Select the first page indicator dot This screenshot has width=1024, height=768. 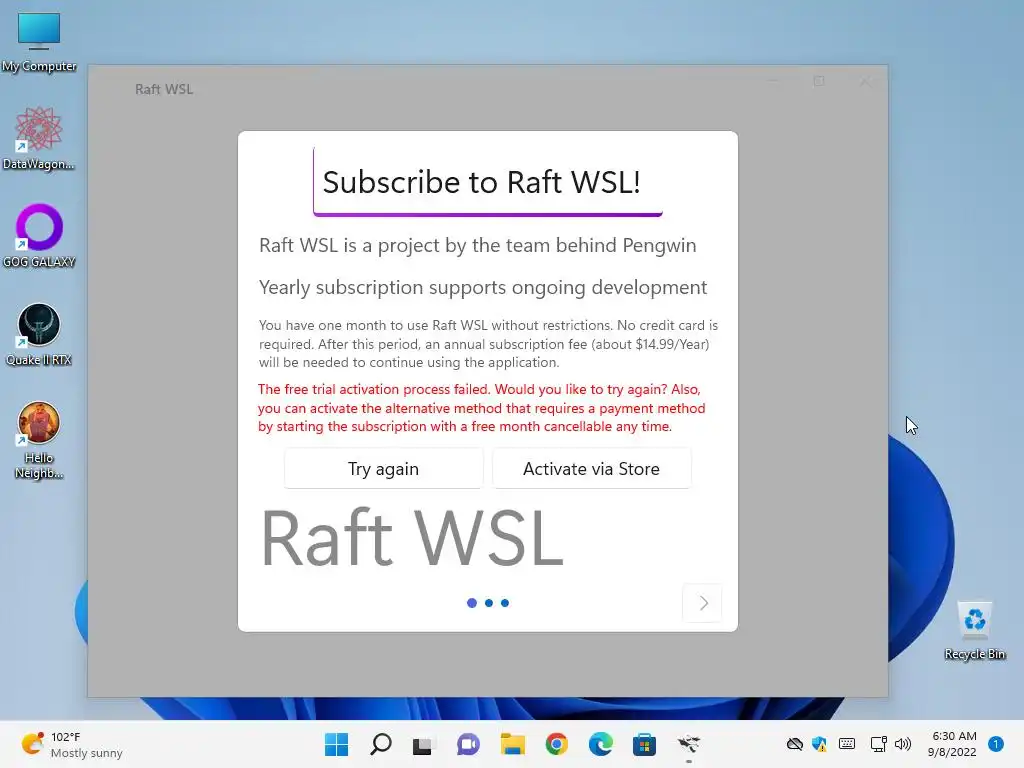tap(472, 603)
